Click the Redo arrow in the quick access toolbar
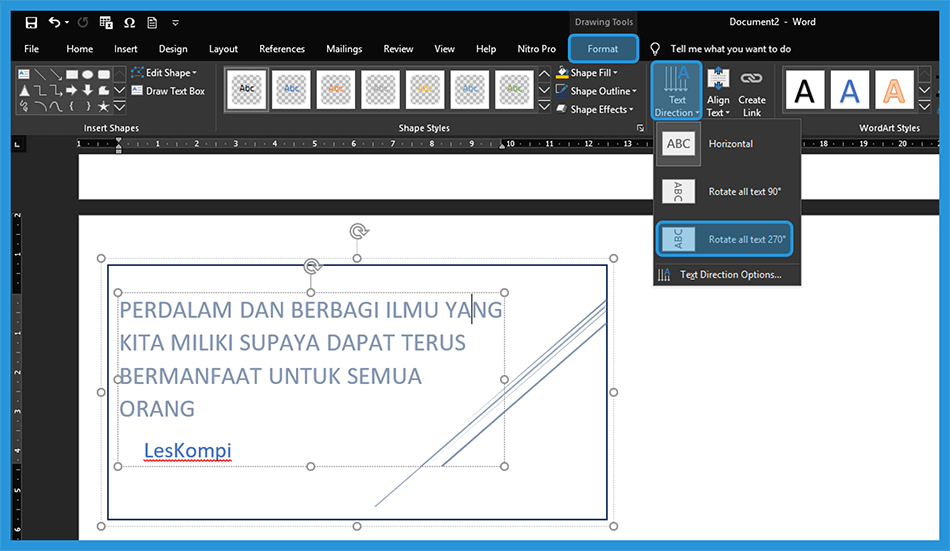Viewport: 950px width, 551px height. [x=83, y=22]
